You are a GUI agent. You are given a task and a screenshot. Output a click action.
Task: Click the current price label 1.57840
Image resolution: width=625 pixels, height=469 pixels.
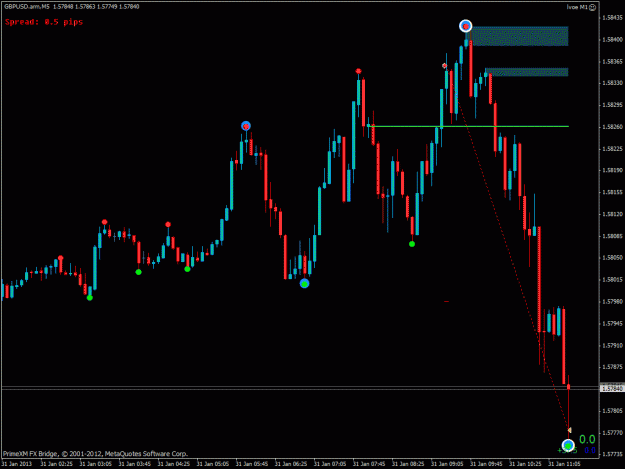pyautogui.click(x=611, y=388)
